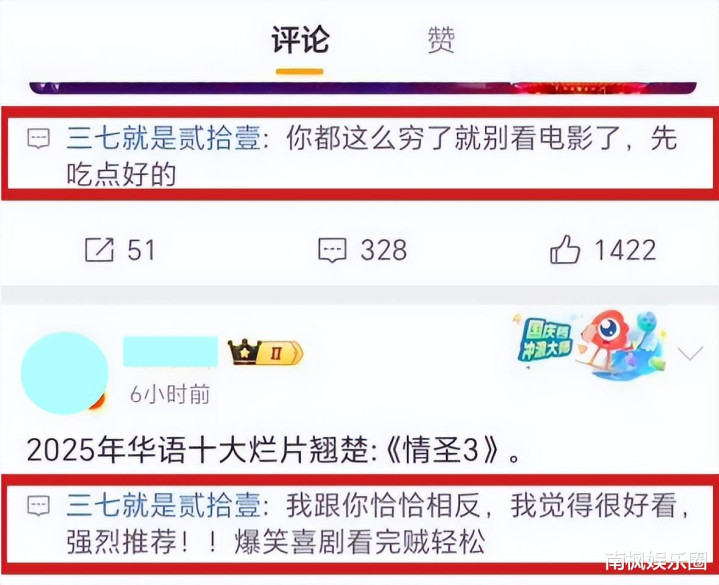Open comments via the bubble icon beside 328

point(332,250)
